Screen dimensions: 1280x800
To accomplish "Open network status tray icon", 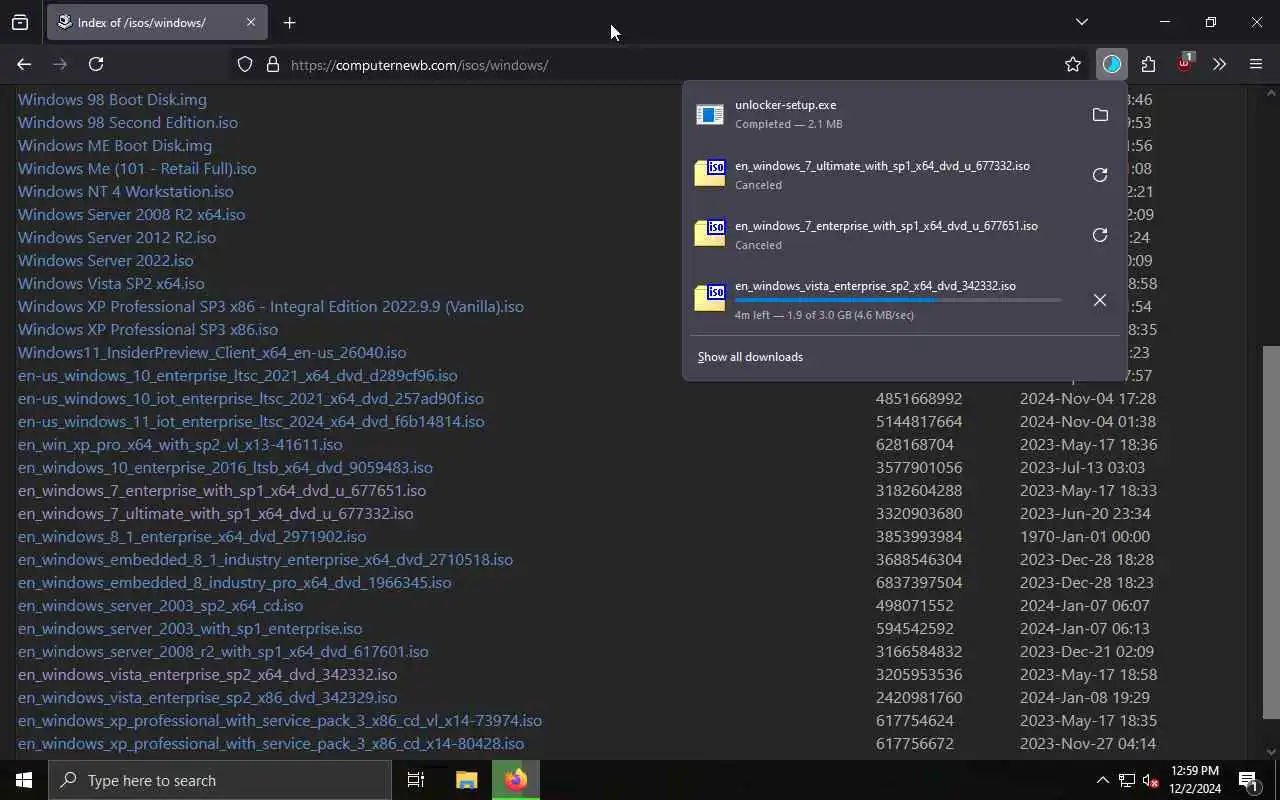I will click(1127, 780).
